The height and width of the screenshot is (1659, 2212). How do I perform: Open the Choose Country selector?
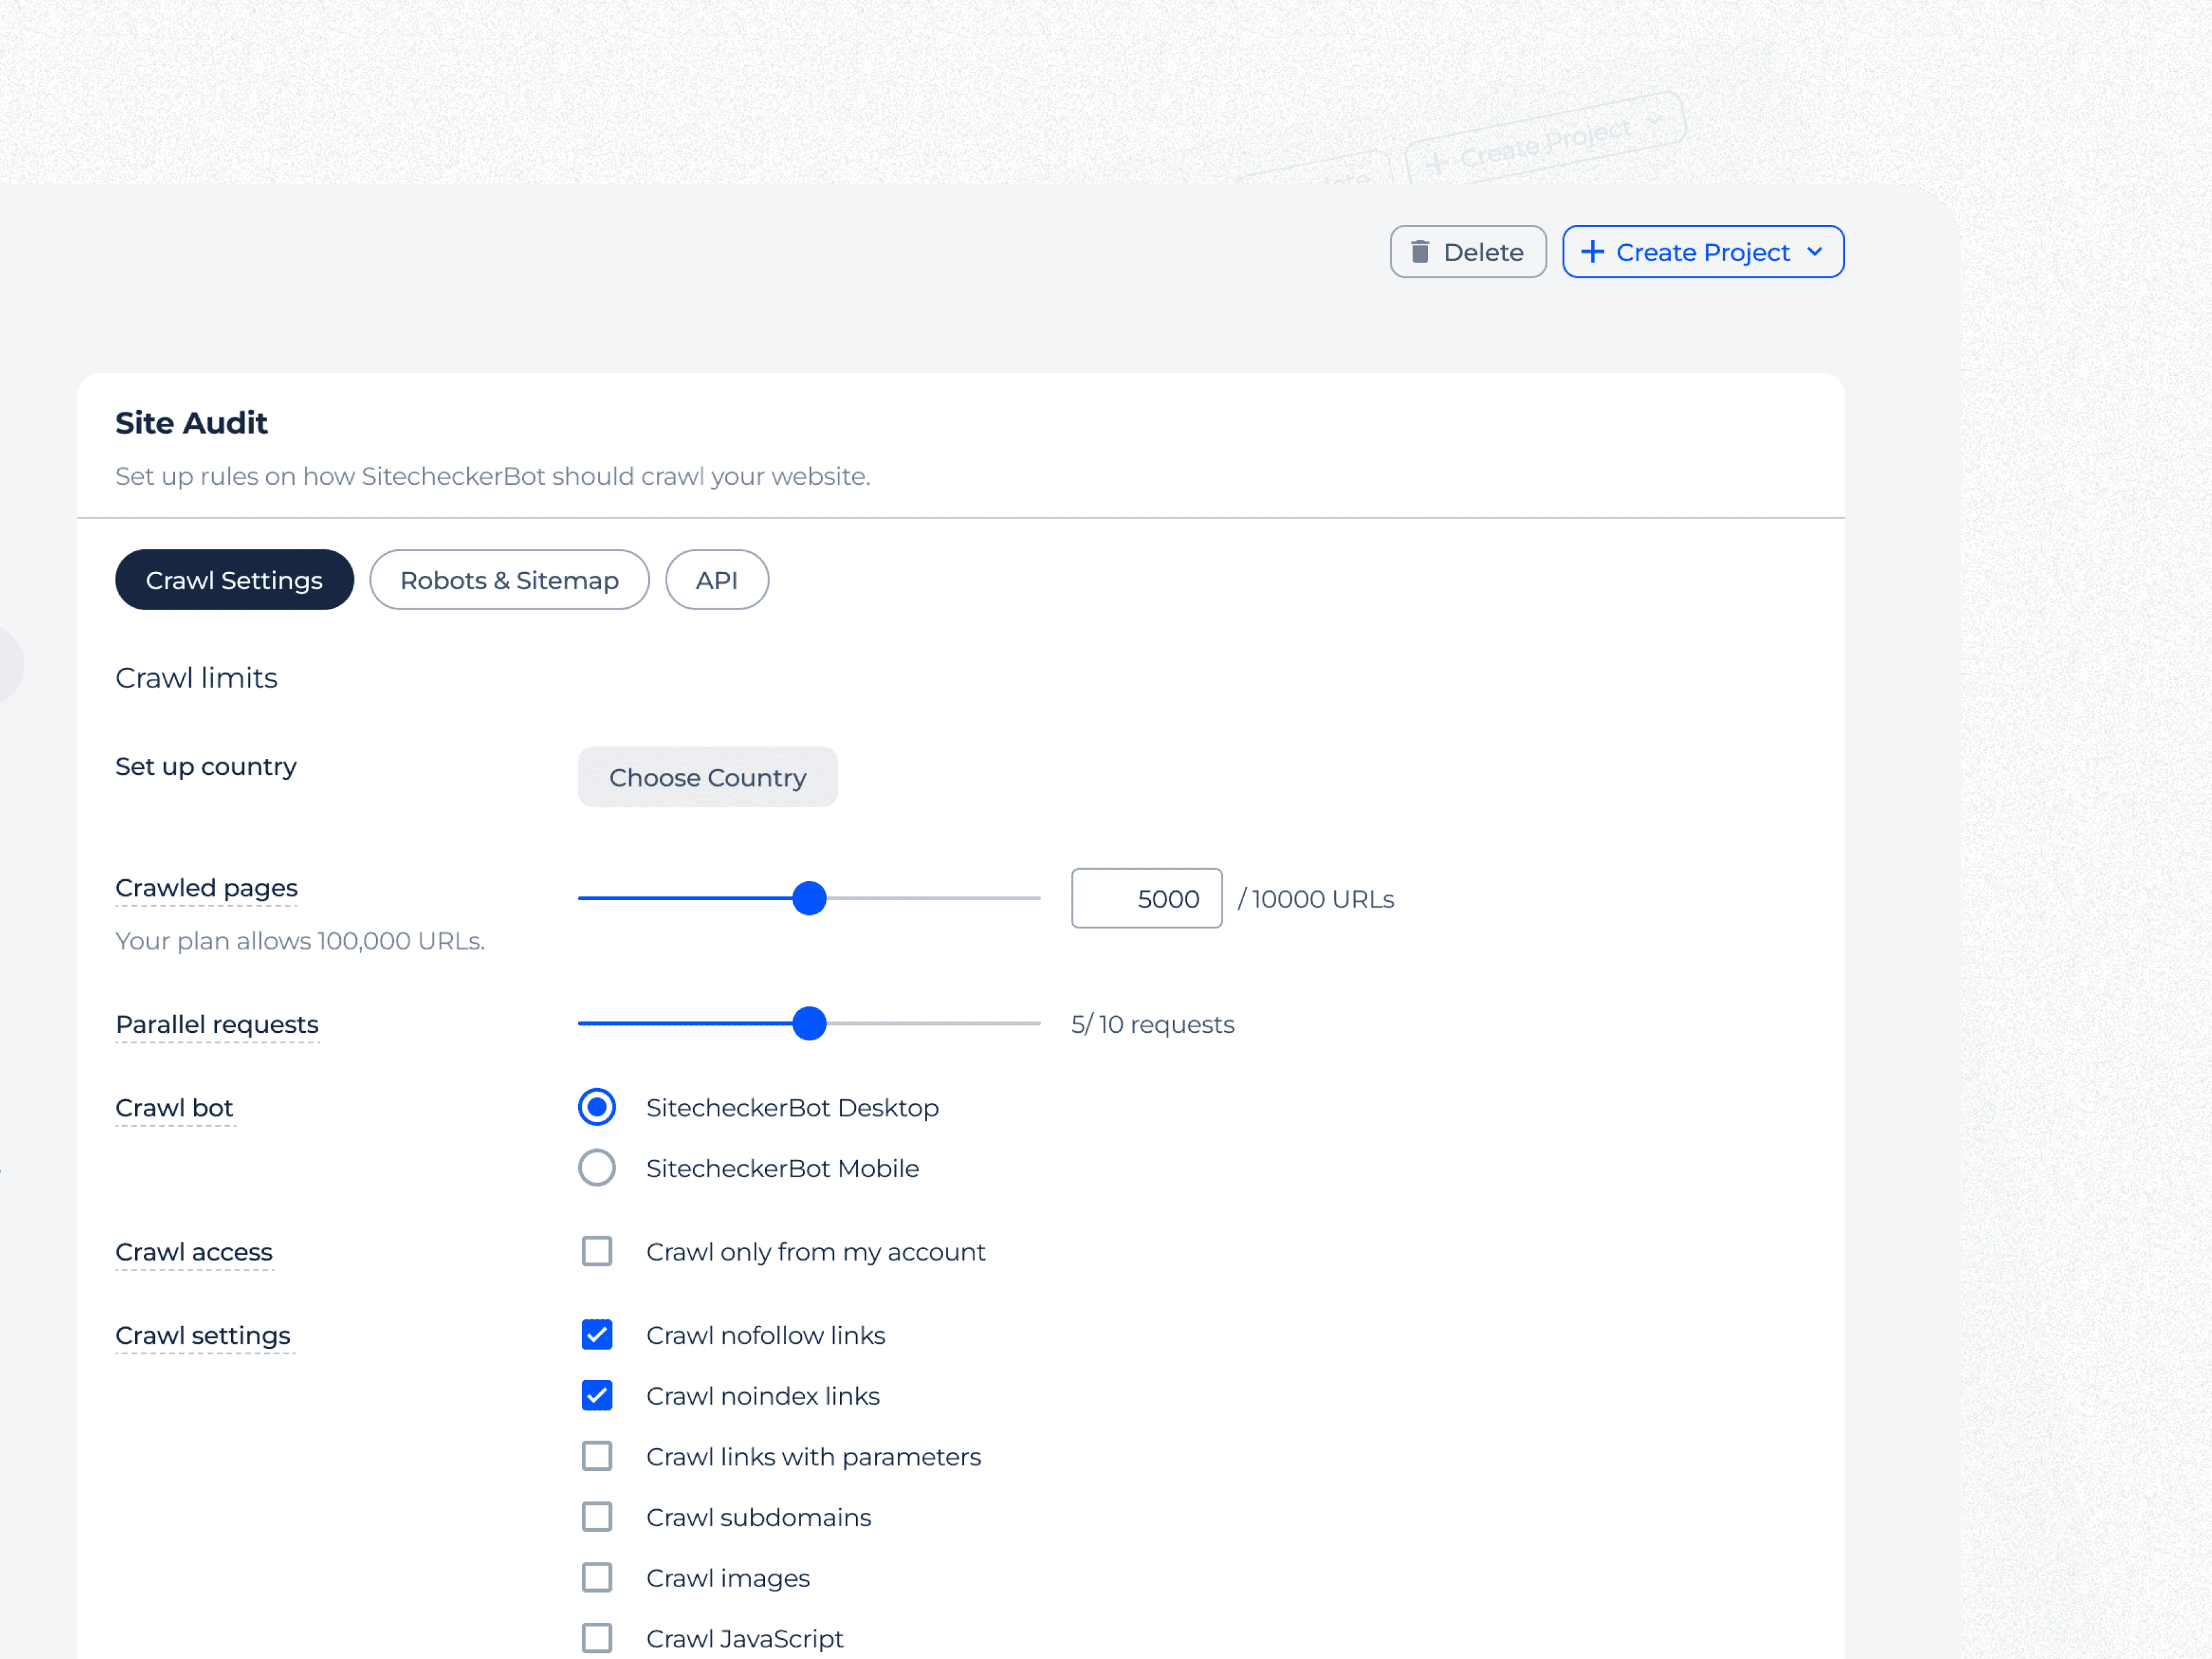(707, 777)
